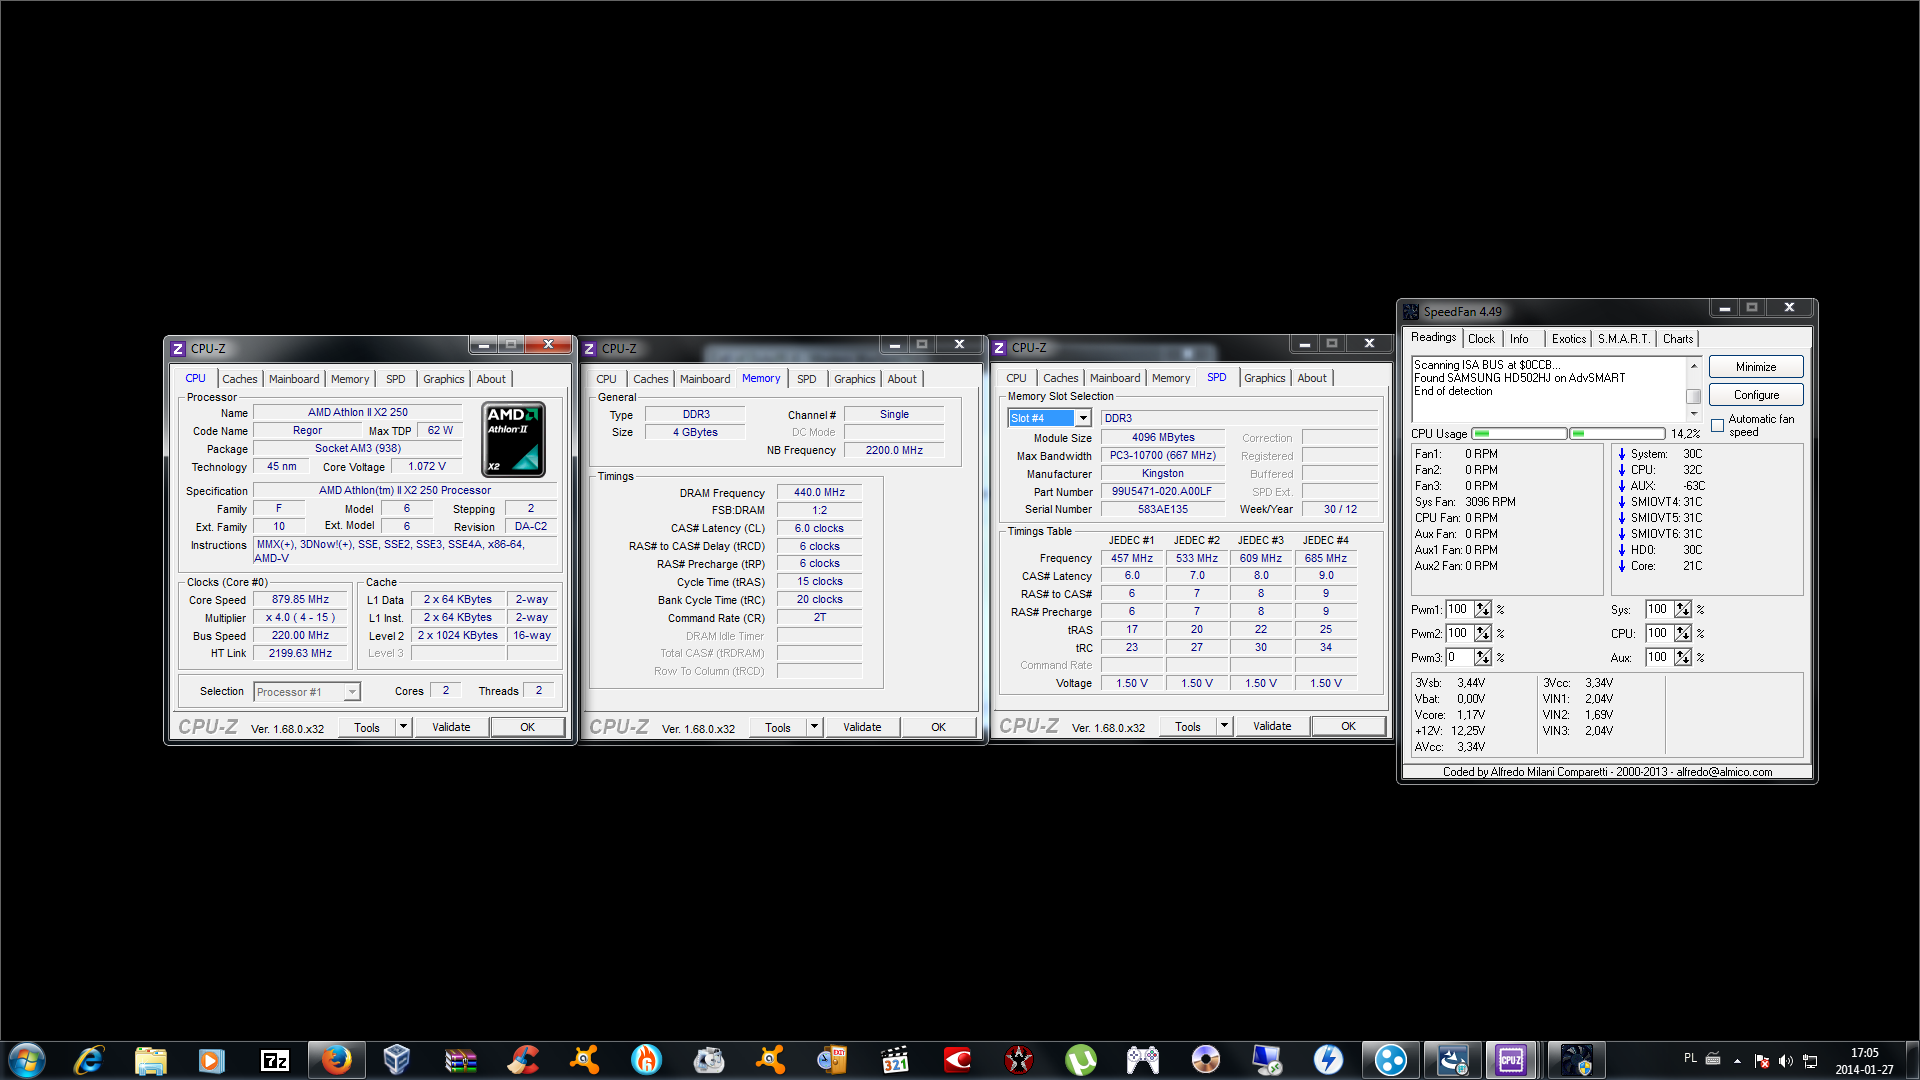The height and width of the screenshot is (1080, 1920).
Task: Open VirtualBox cube icon in taskbar
Action: (397, 1059)
